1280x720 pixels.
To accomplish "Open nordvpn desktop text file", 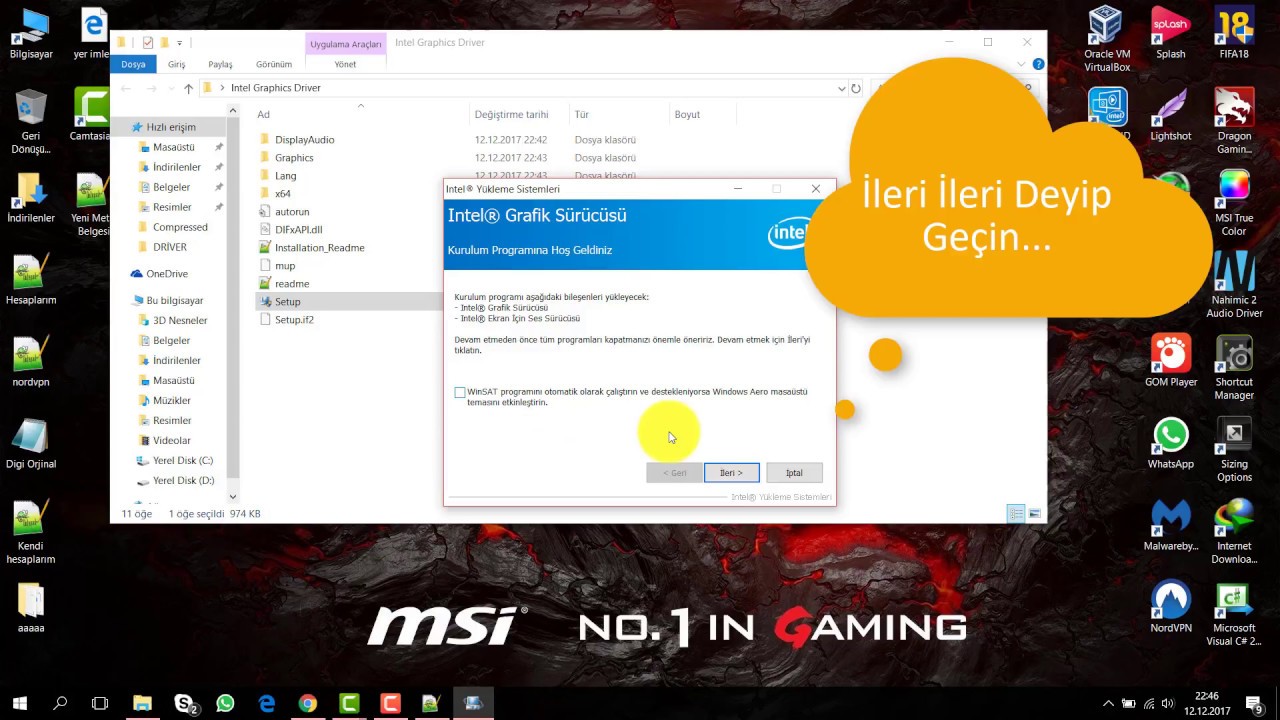I will point(31,362).
